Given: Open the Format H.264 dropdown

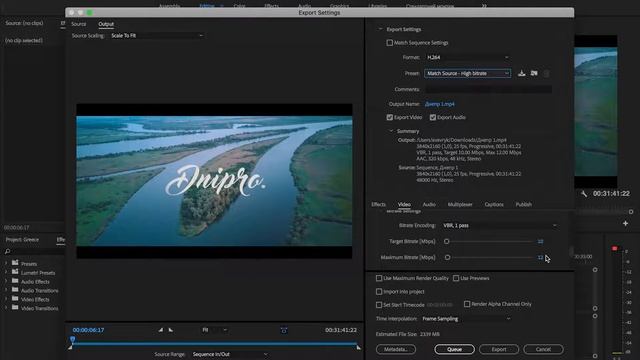Looking at the screenshot, I should click(x=467, y=57).
